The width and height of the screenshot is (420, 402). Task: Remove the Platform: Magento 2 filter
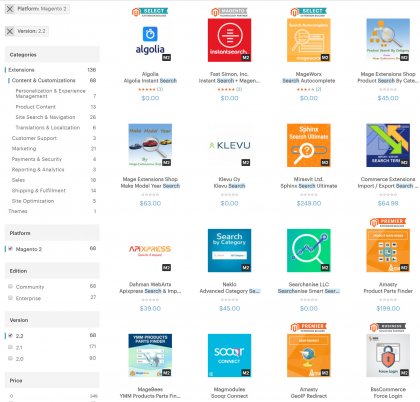click(x=10, y=9)
